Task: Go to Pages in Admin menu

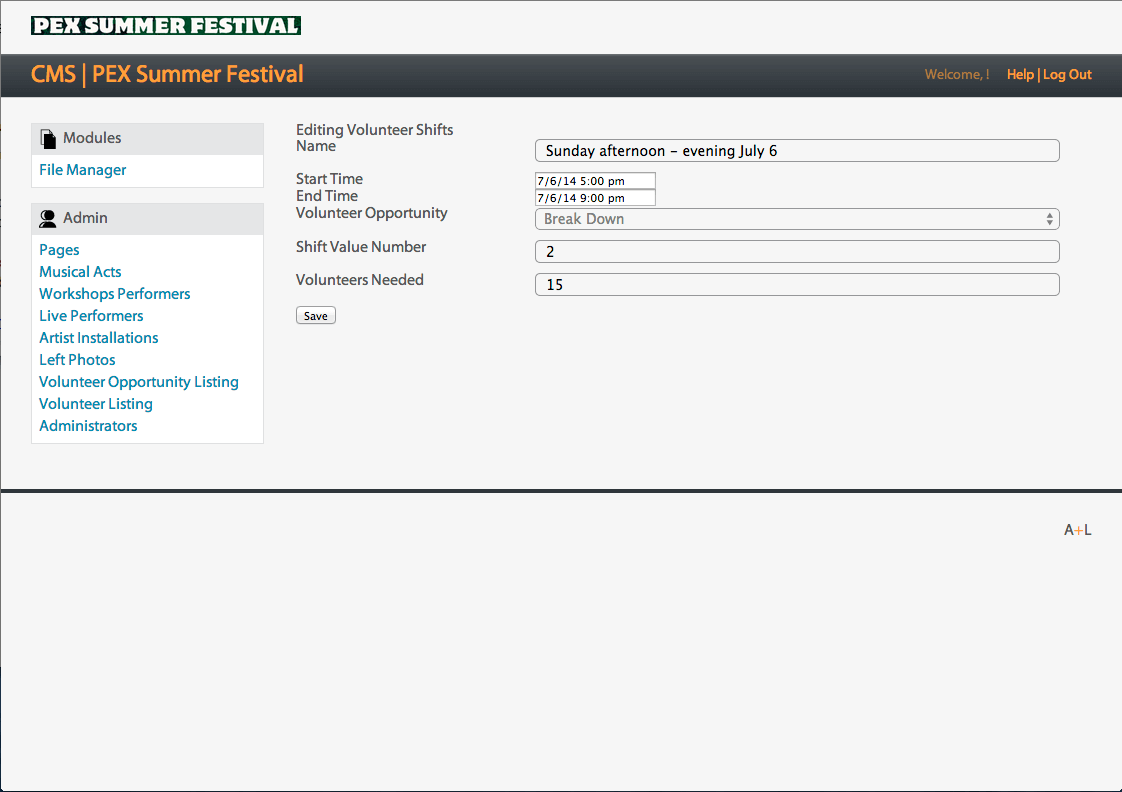Action: (x=59, y=250)
